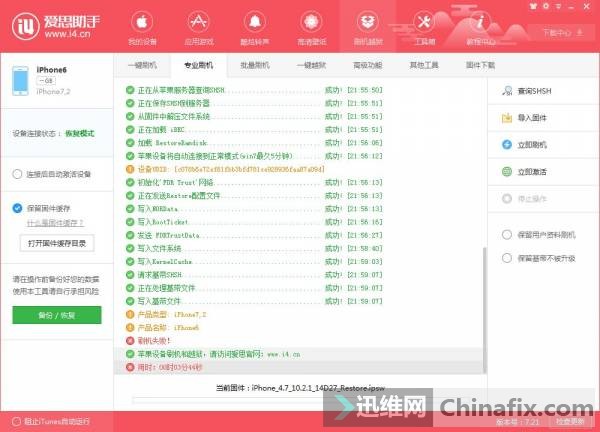Click 刷机失败! error log text
Viewport: 600px width, 432px height.
point(154,341)
